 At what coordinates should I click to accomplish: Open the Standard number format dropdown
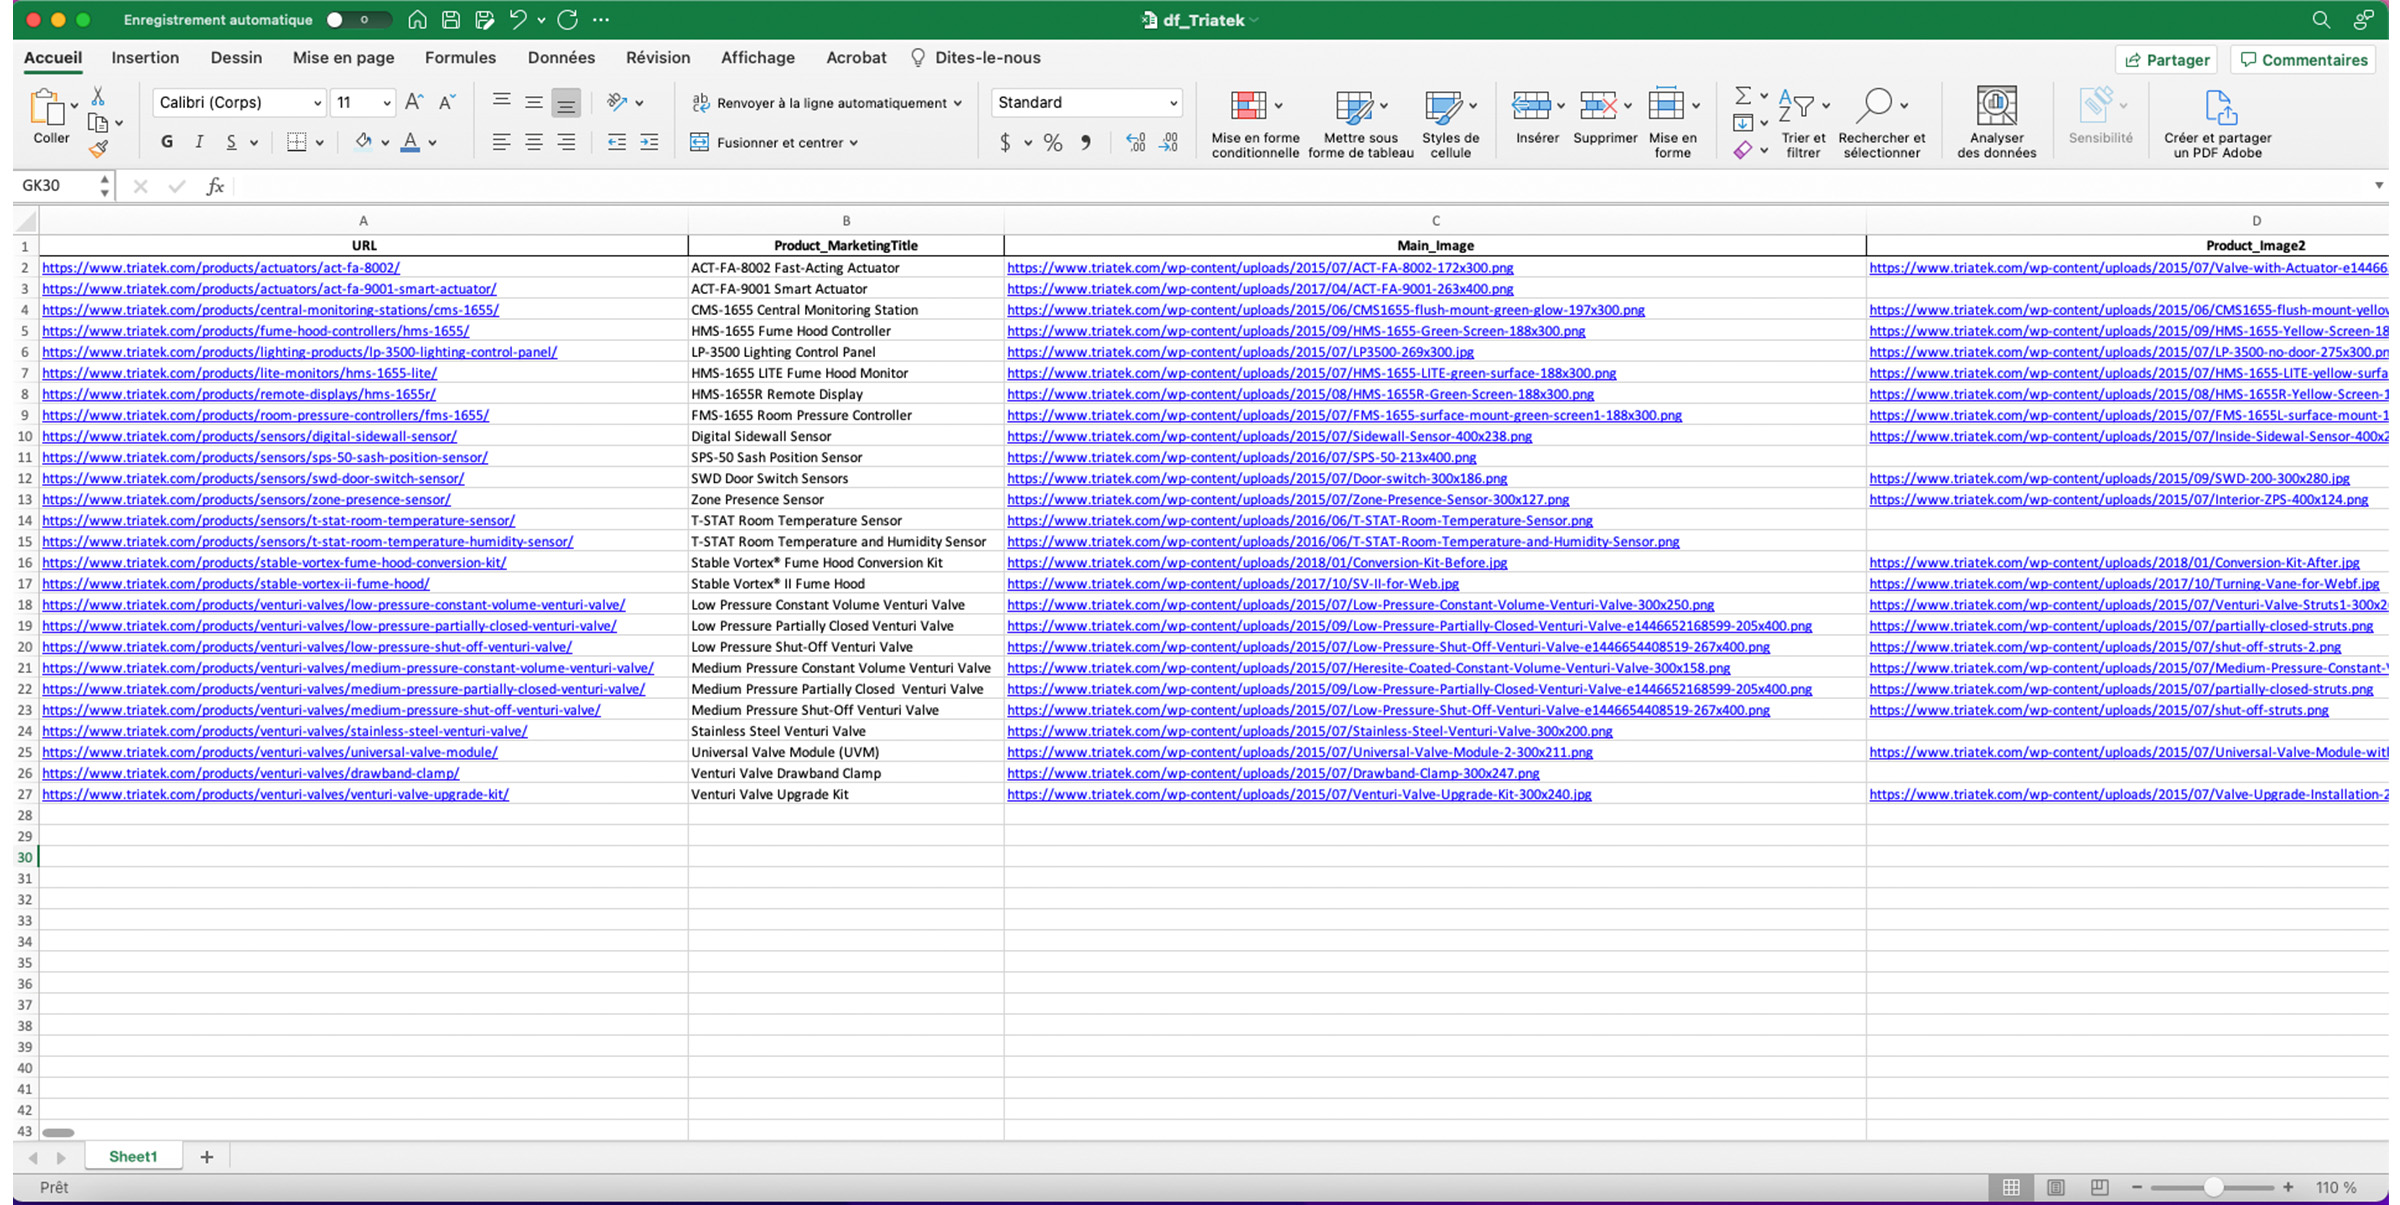pyautogui.click(x=1173, y=103)
